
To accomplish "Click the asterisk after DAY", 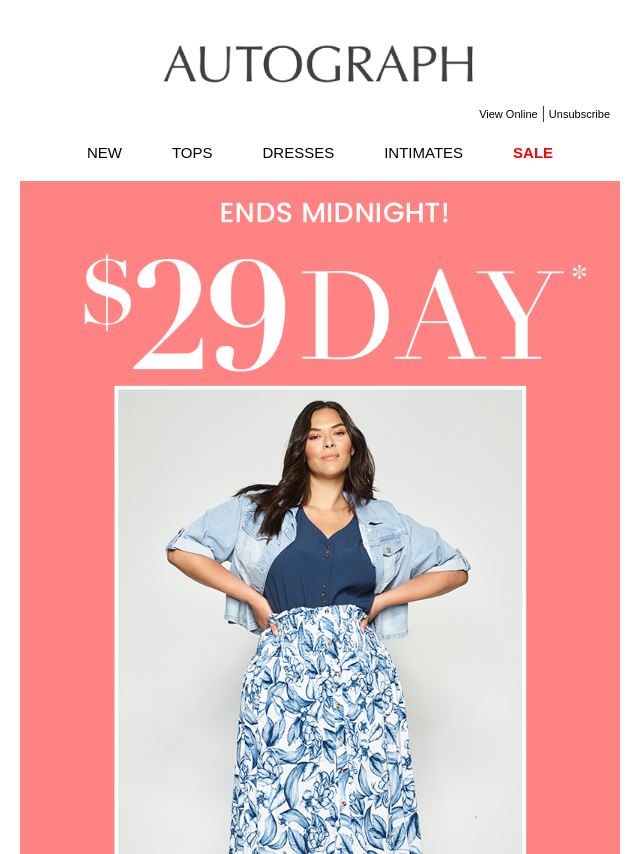I will point(579,271).
